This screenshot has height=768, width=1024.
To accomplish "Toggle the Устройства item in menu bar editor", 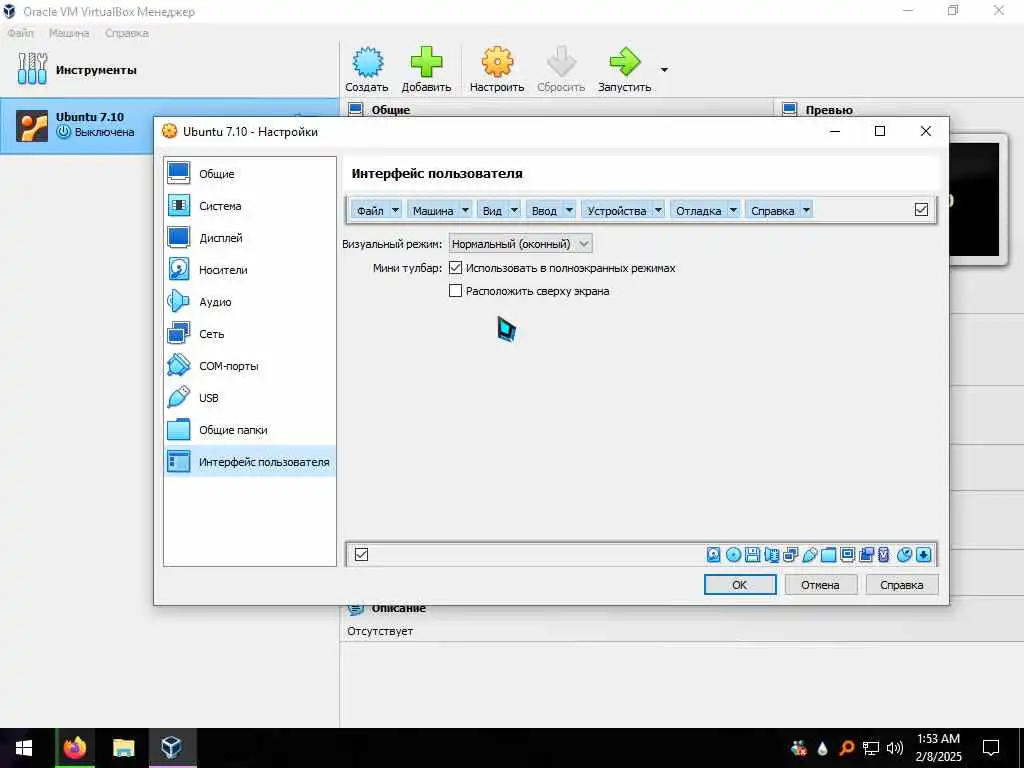I will pos(616,210).
